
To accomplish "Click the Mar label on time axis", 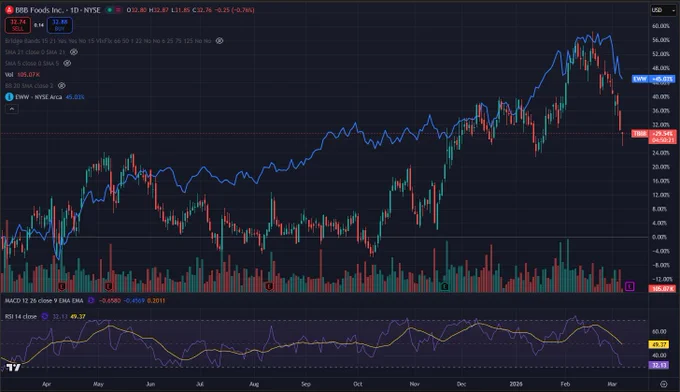I will [x=612, y=384].
